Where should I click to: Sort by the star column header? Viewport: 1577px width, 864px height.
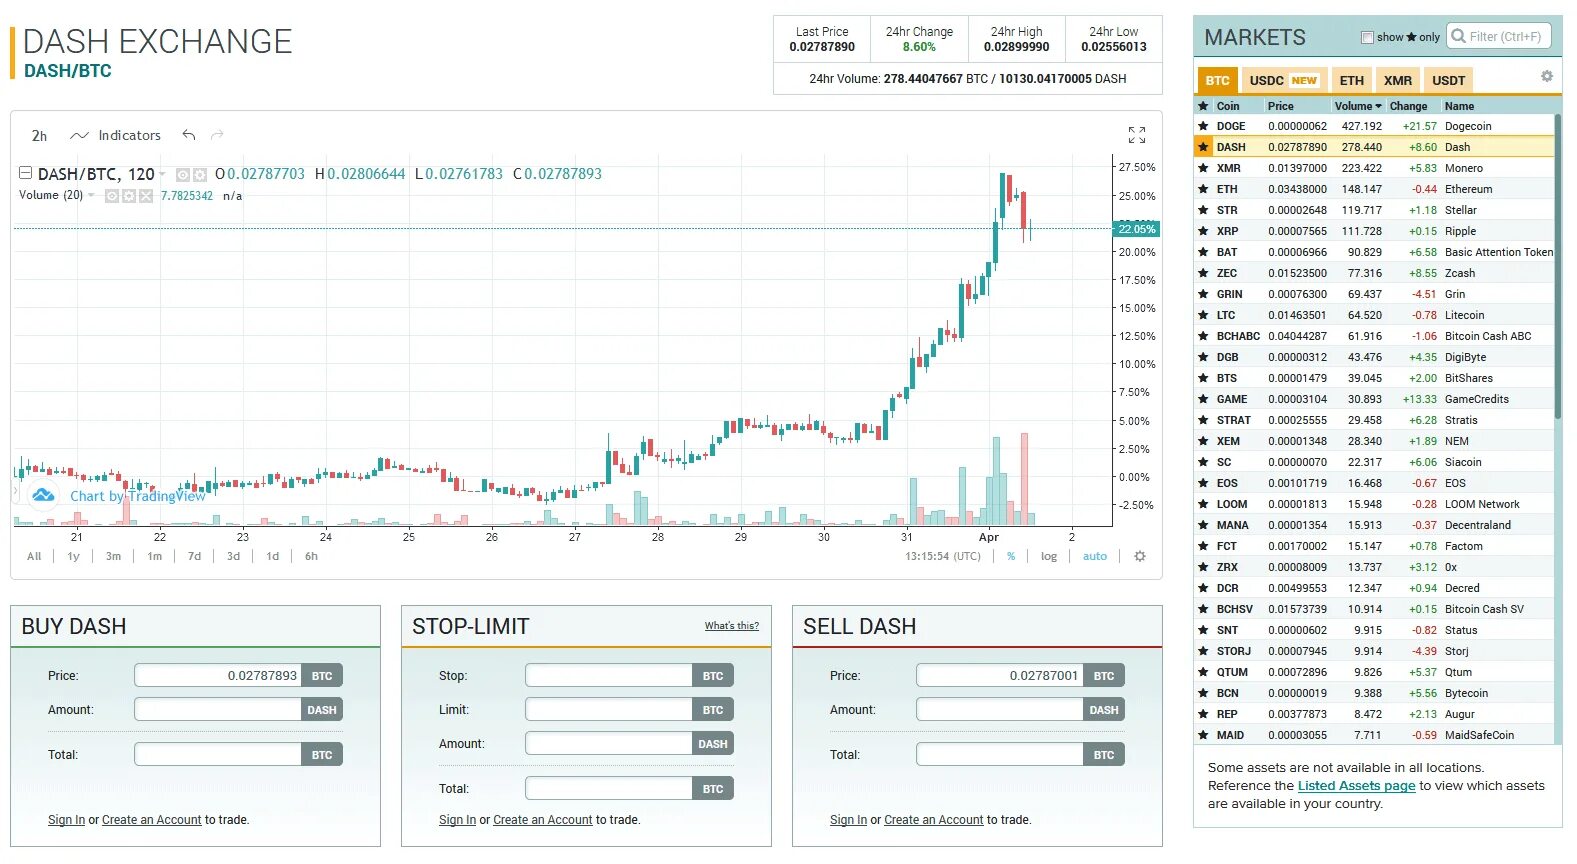click(x=1204, y=106)
